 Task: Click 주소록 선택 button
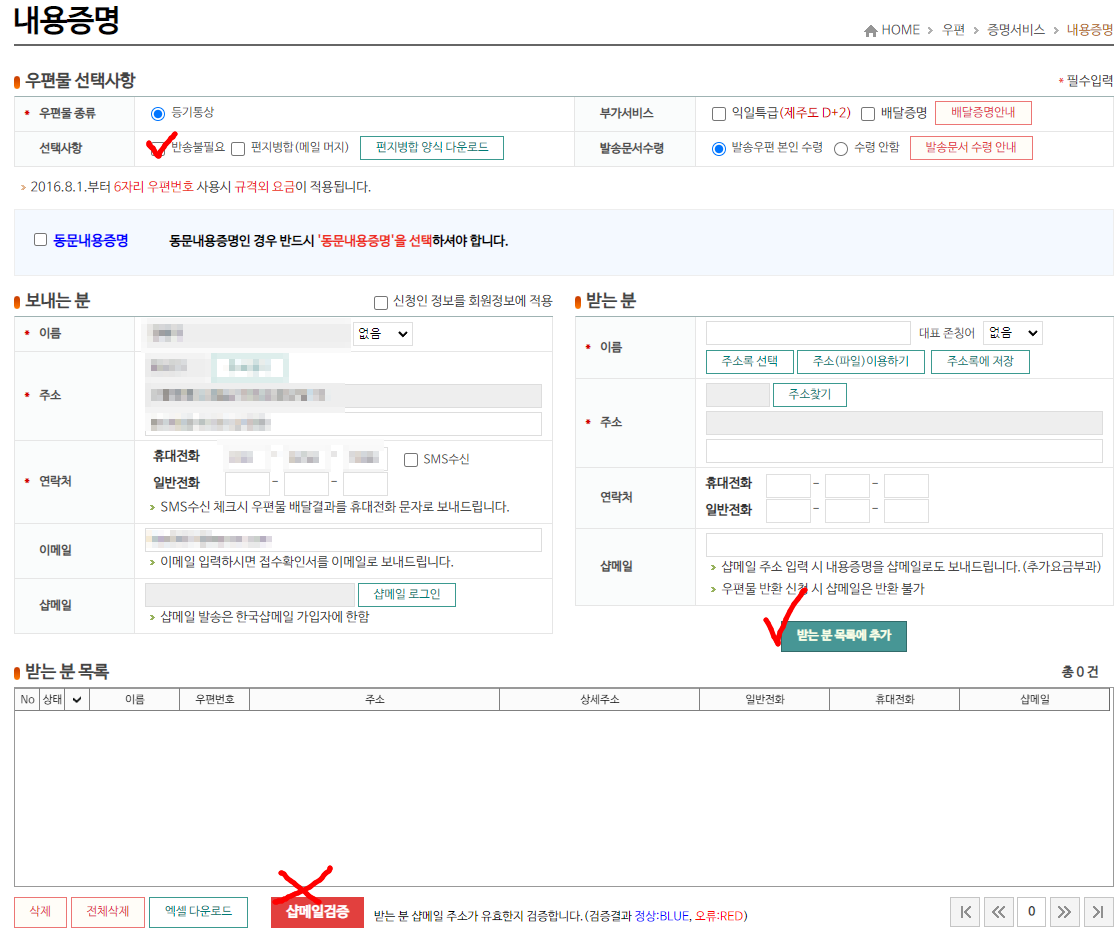pyautogui.click(x=749, y=361)
